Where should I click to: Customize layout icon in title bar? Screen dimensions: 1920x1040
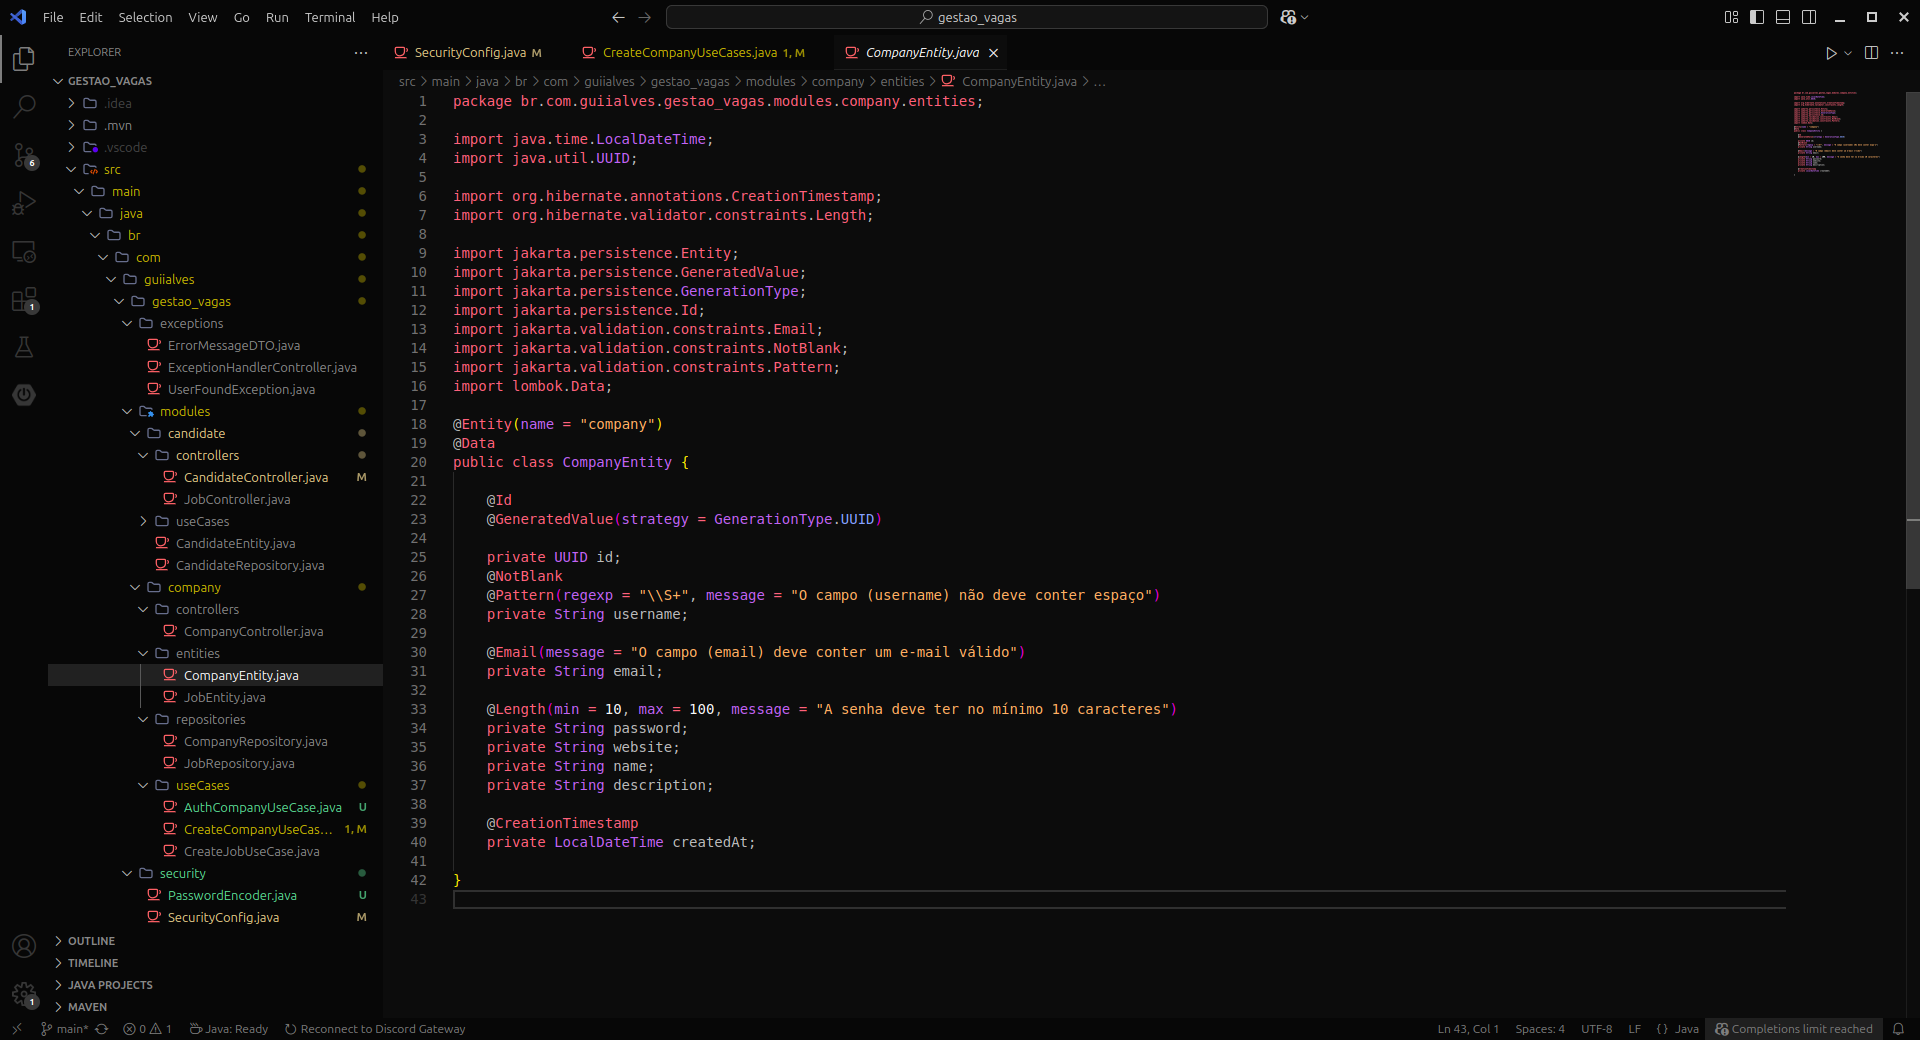pos(1731,17)
